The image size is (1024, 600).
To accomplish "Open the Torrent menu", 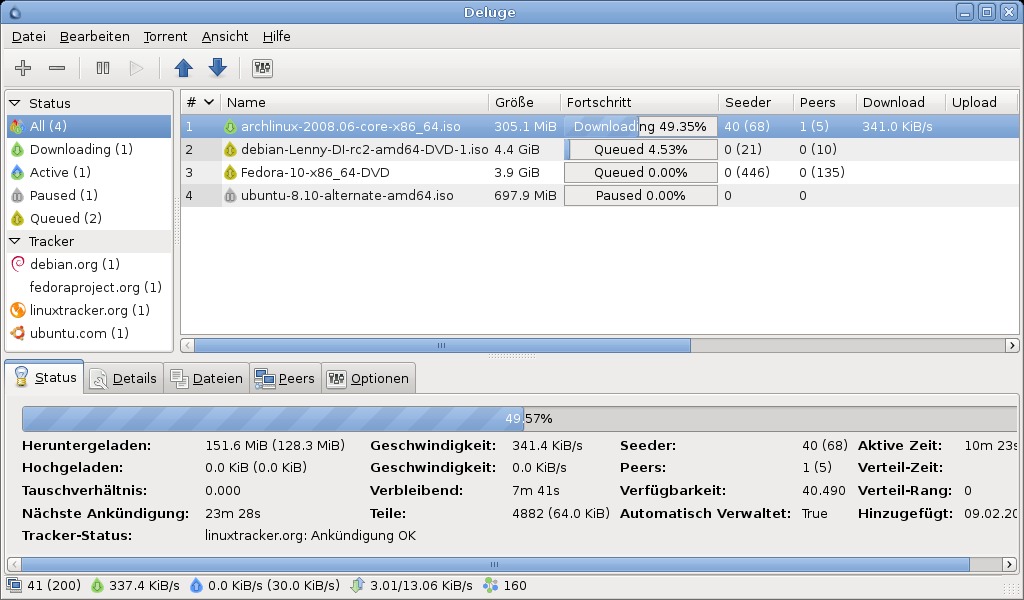I will tap(165, 37).
